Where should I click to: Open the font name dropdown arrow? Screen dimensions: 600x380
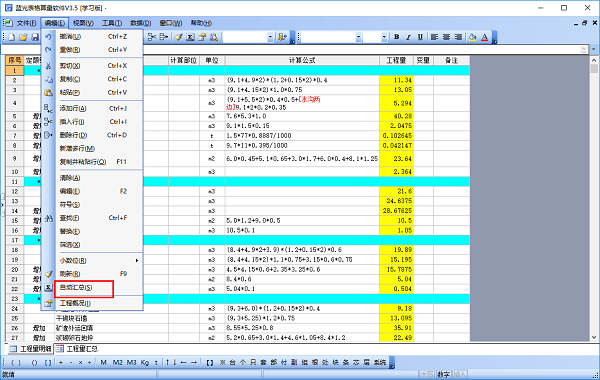click(358, 37)
